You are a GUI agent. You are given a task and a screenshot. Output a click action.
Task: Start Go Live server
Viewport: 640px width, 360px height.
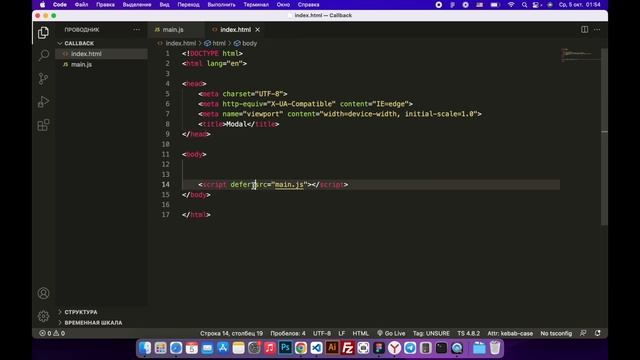[391, 333]
